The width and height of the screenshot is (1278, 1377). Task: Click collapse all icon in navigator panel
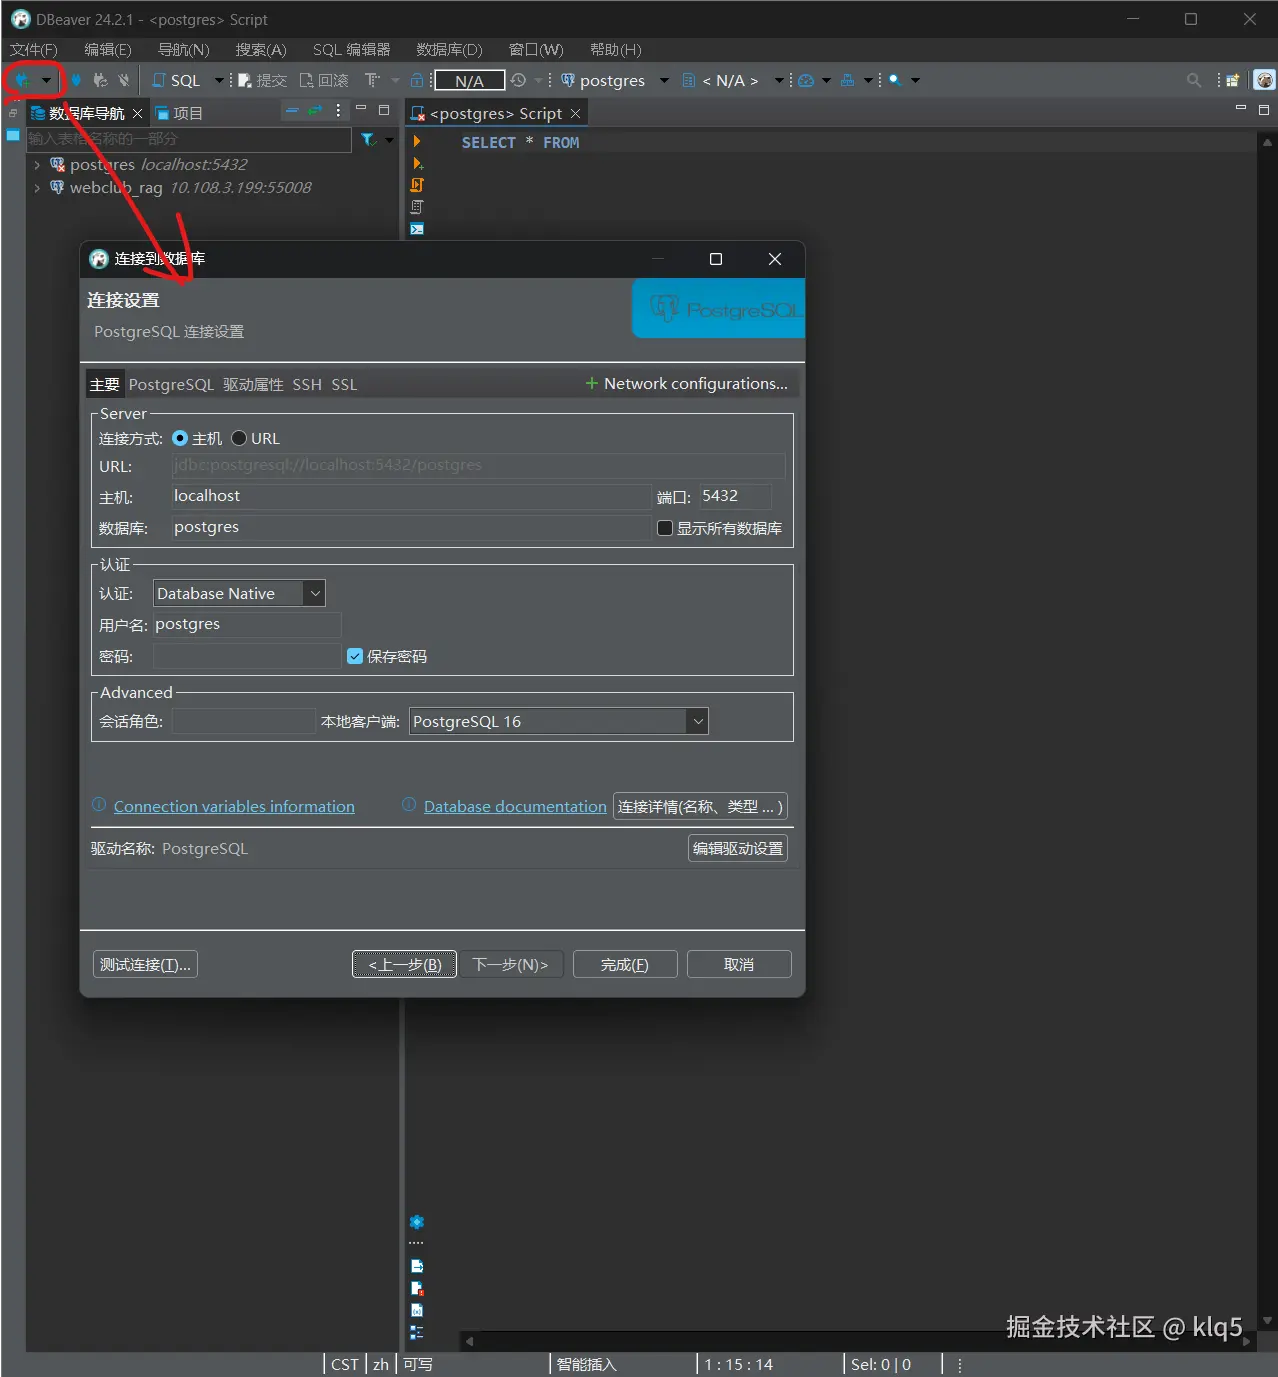292,111
